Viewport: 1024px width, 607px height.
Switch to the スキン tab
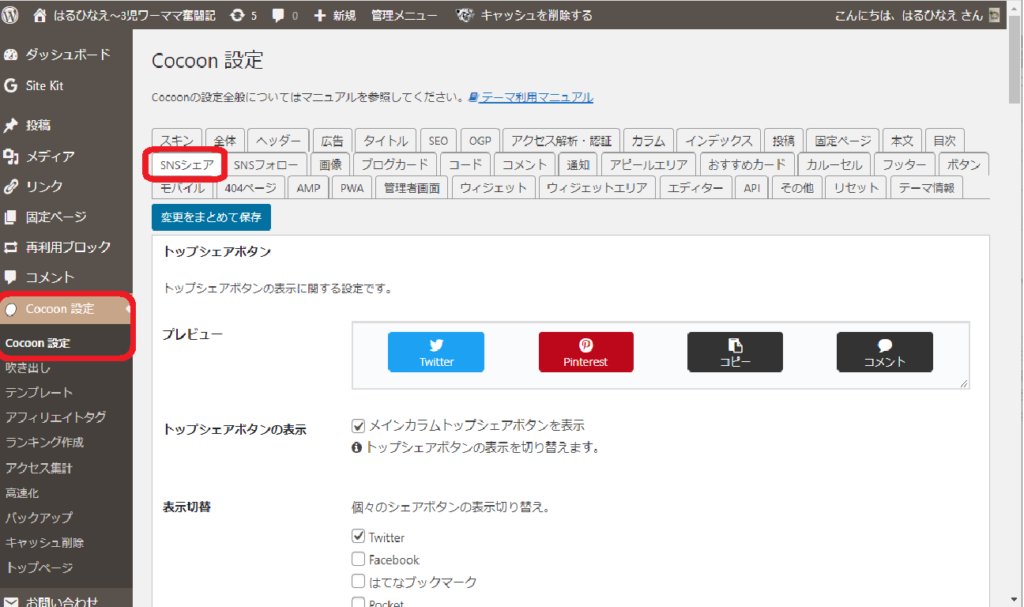(x=176, y=140)
